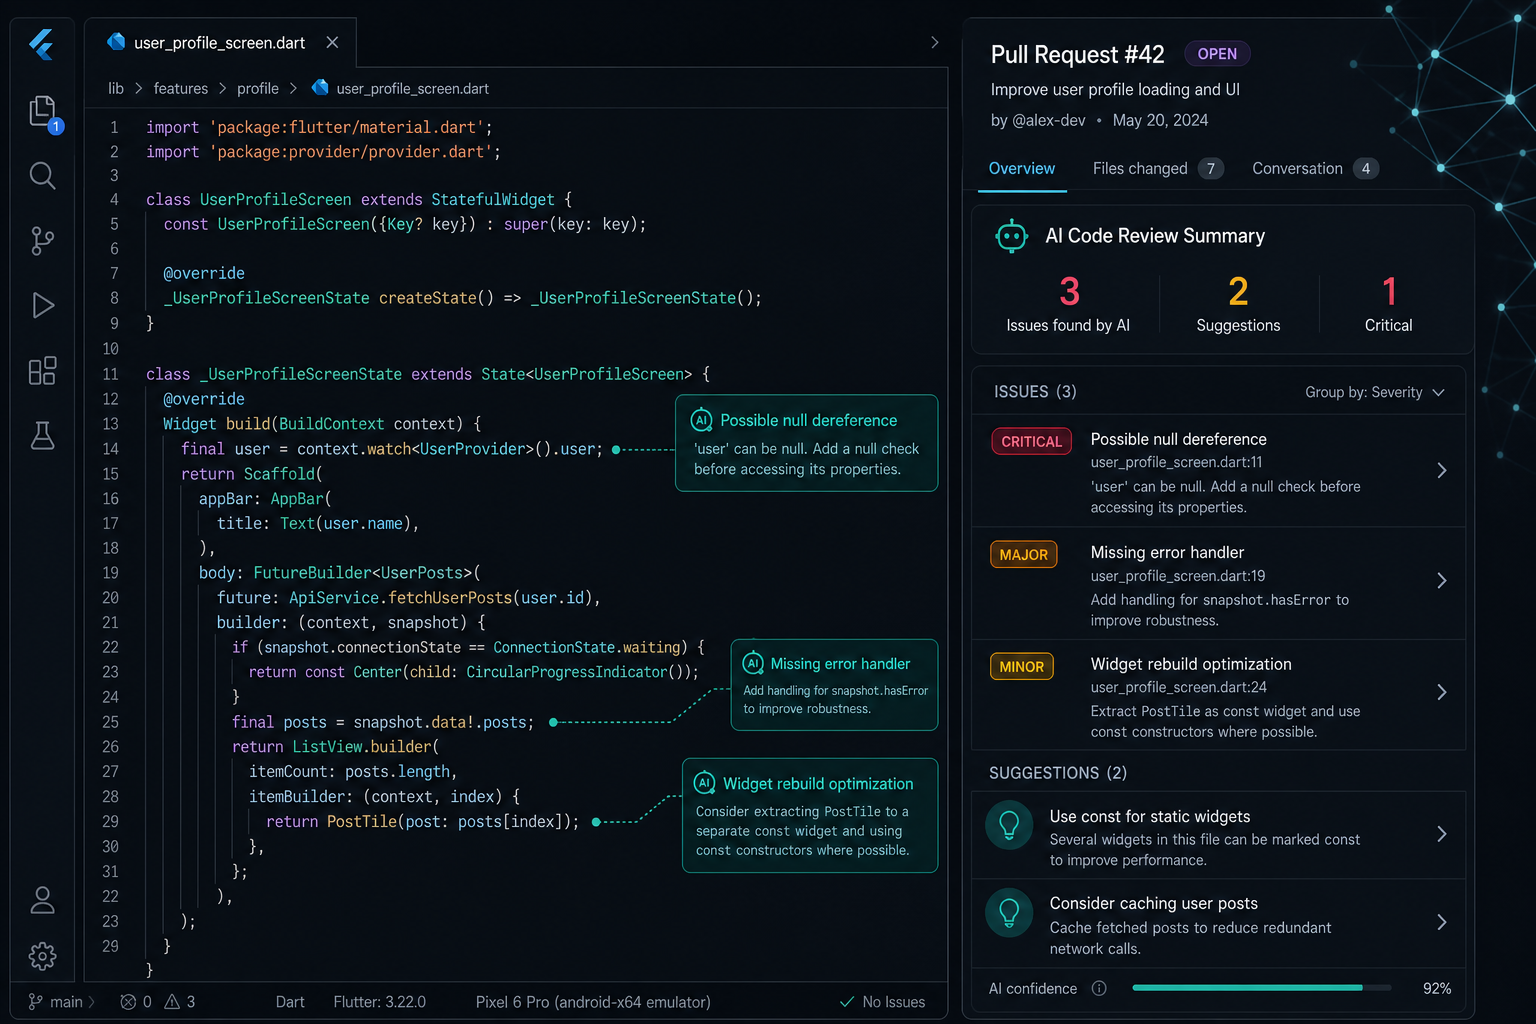Click the AI confidence progress bar

[1261, 988]
